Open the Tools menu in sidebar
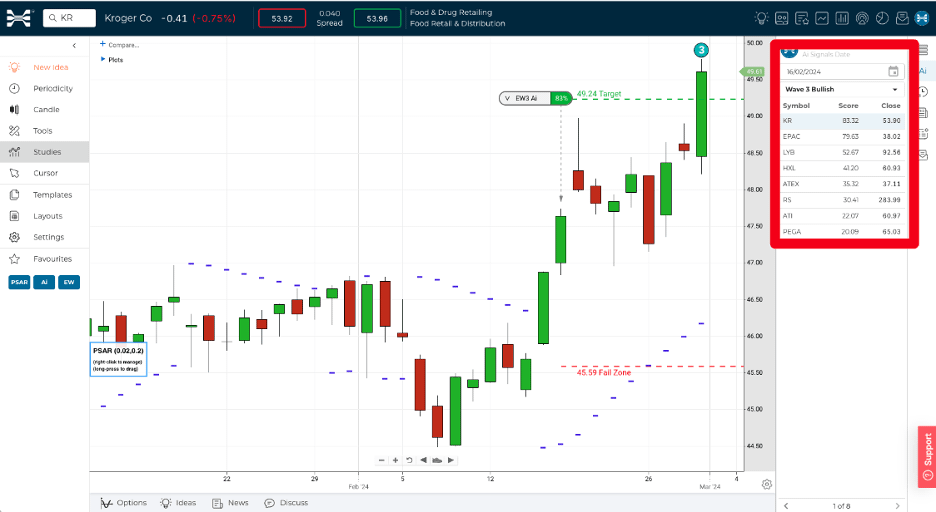The width and height of the screenshot is (936, 512). [45, 131]
